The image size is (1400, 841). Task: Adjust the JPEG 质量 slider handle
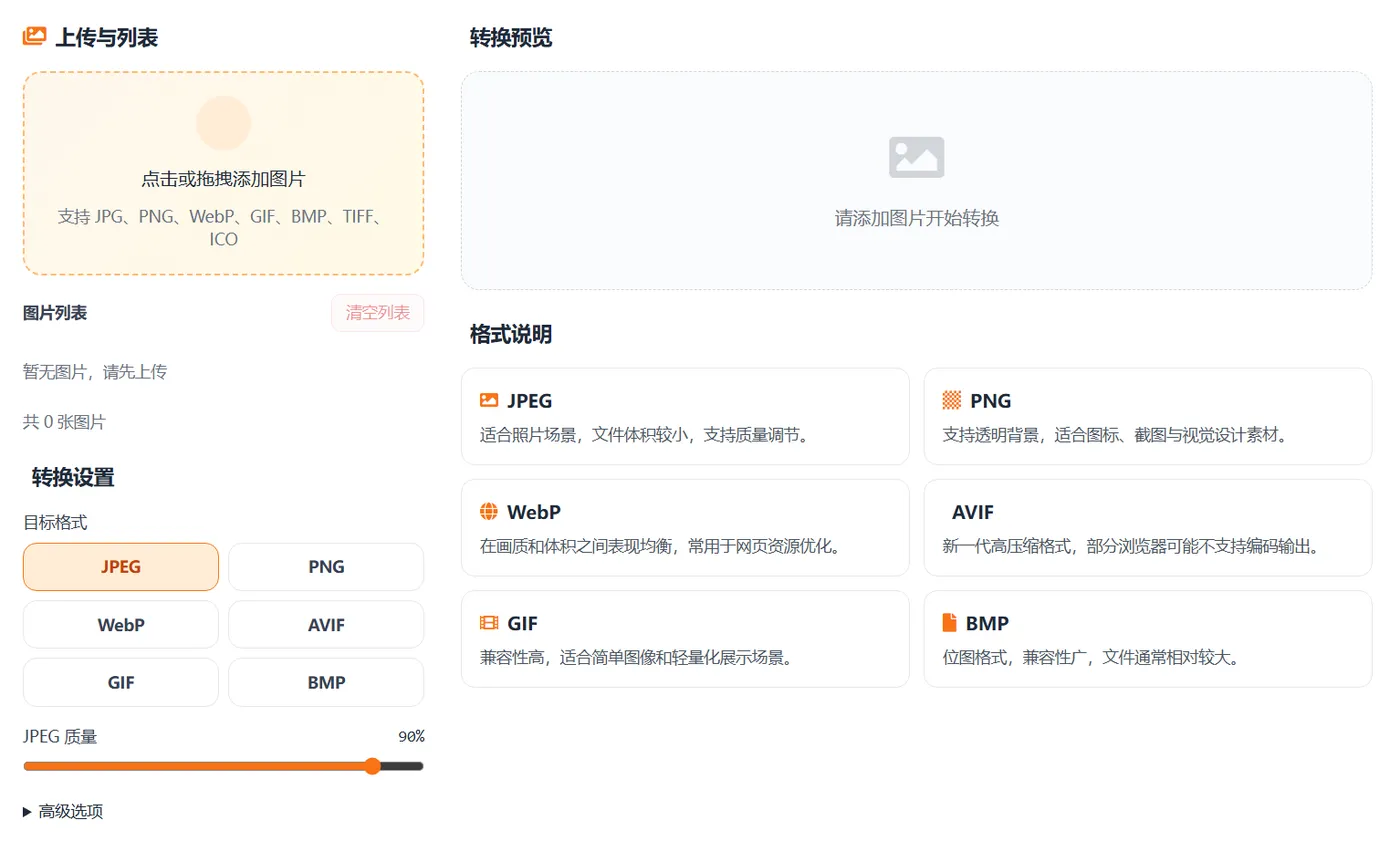372,766
